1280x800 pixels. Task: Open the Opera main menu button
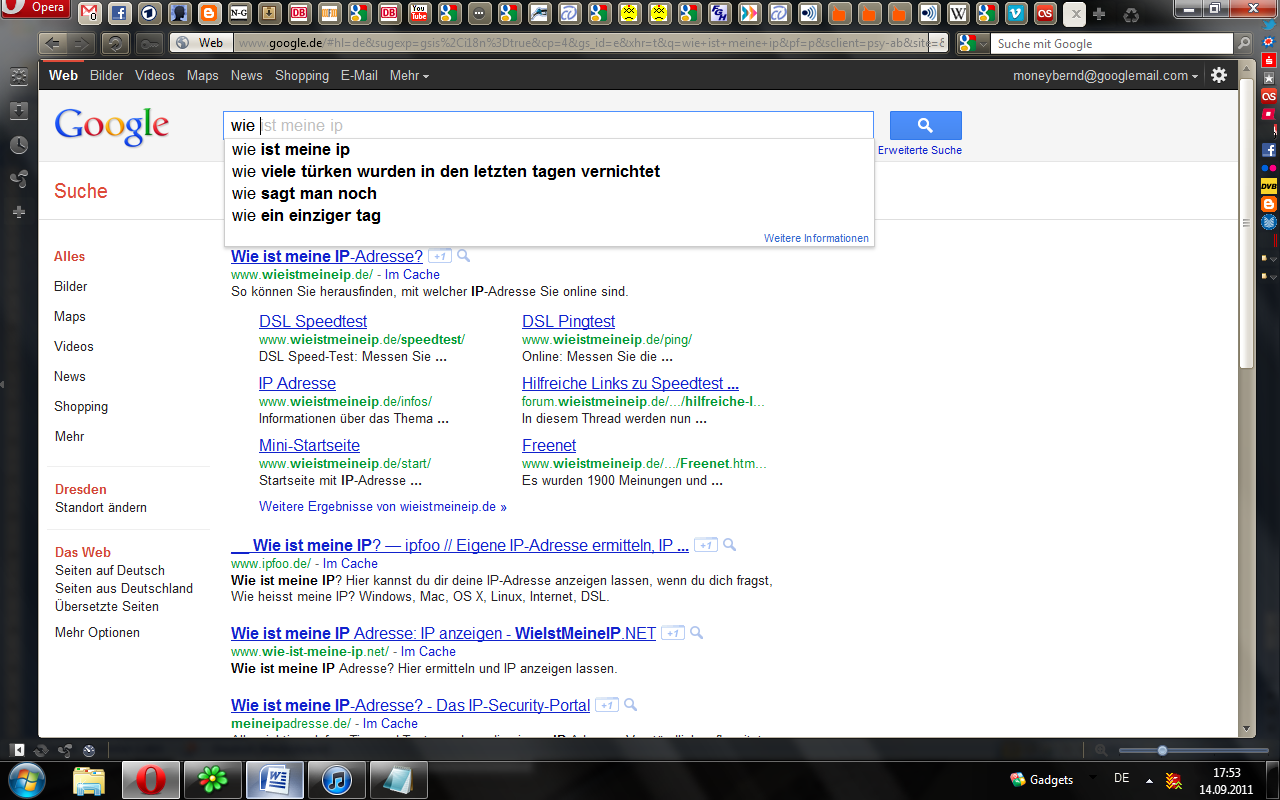[35, 9]
